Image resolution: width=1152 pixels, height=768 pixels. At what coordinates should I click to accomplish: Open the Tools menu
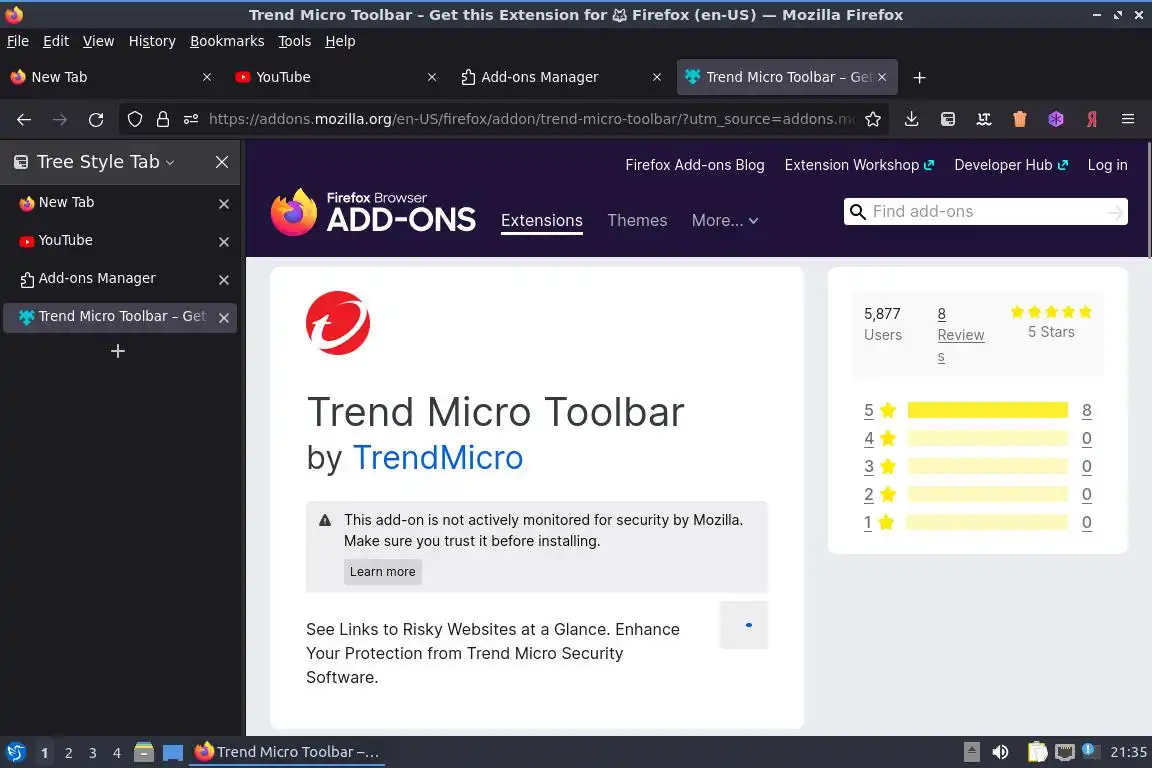point(295,41)
